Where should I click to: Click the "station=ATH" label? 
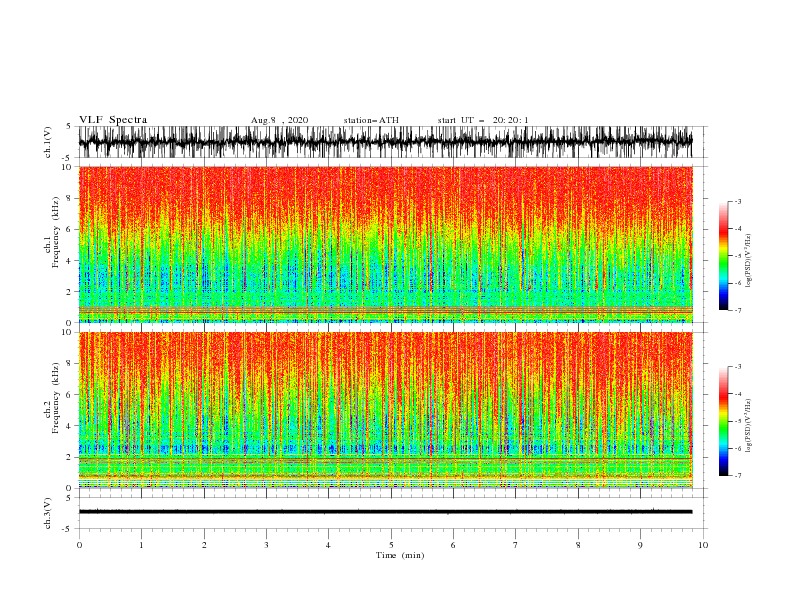click(x=371, y=120)
